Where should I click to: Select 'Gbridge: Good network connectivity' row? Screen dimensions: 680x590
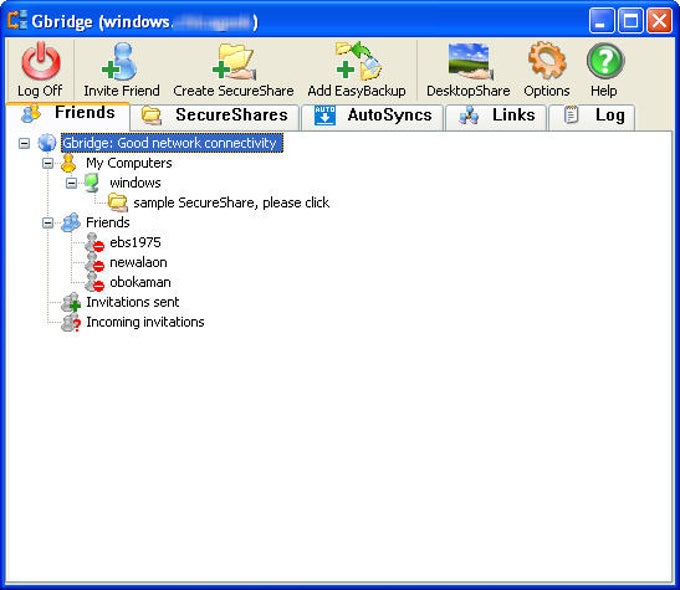pyautogui.click(x=172, y=143)
